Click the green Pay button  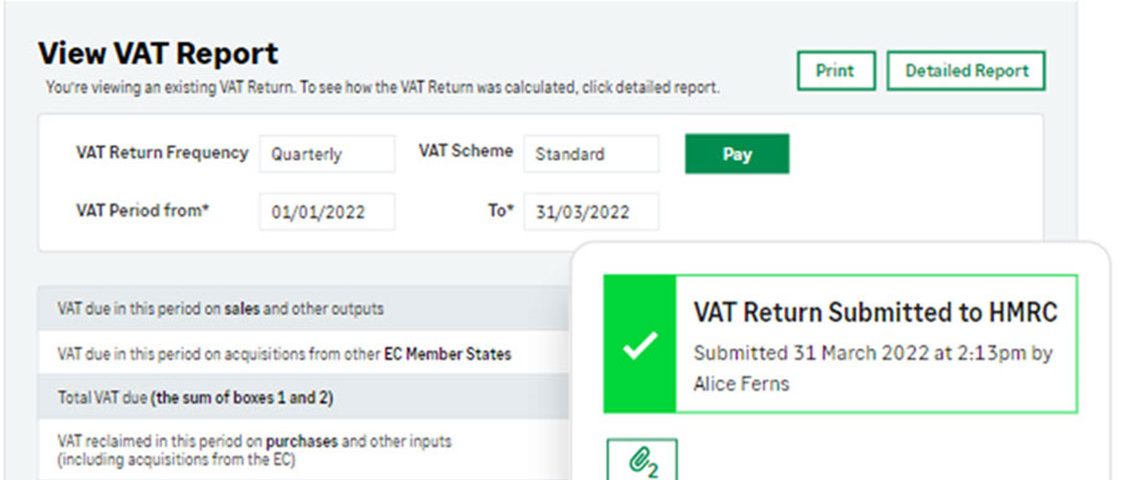737,154
